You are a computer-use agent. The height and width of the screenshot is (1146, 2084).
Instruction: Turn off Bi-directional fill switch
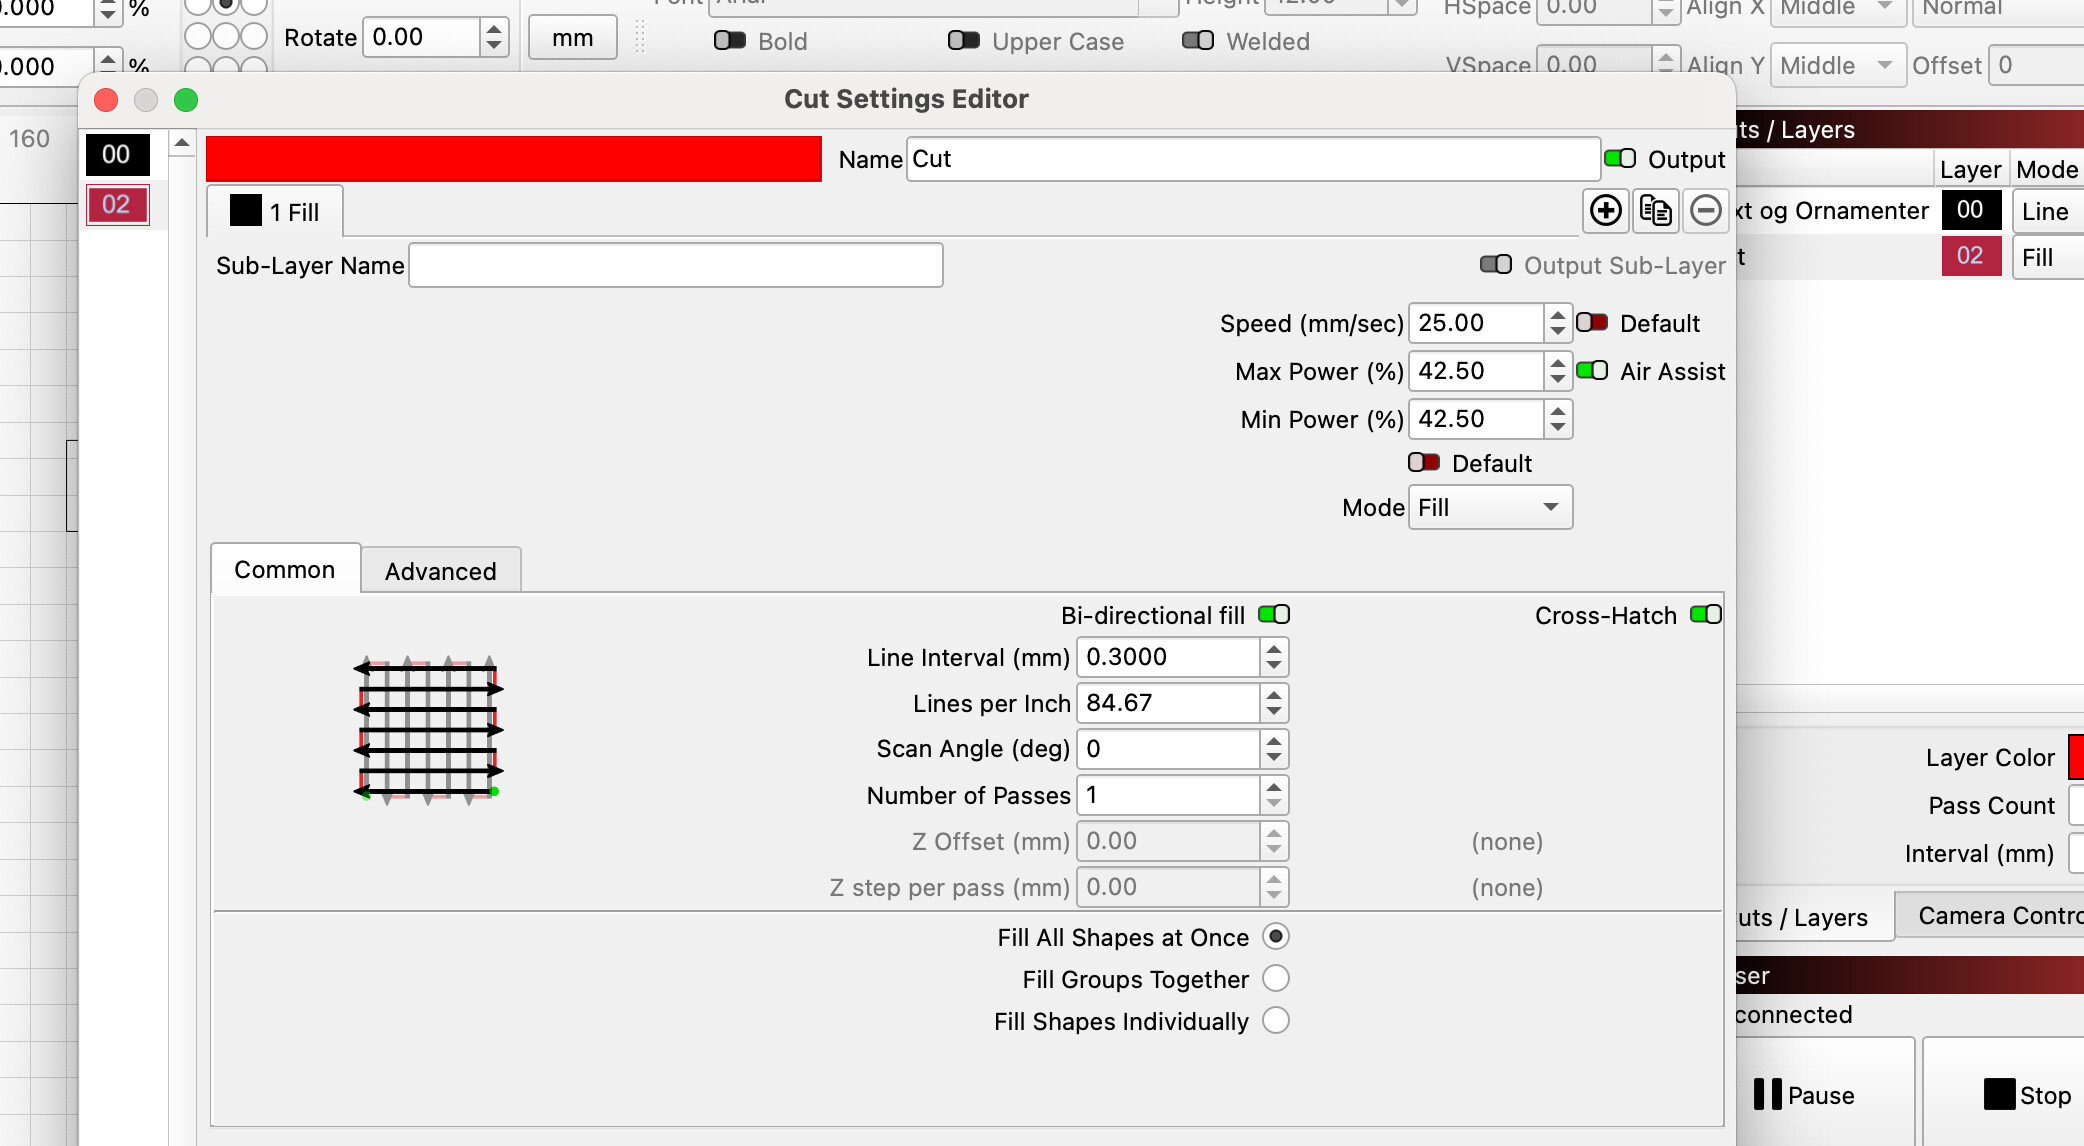coord(1274,615)
